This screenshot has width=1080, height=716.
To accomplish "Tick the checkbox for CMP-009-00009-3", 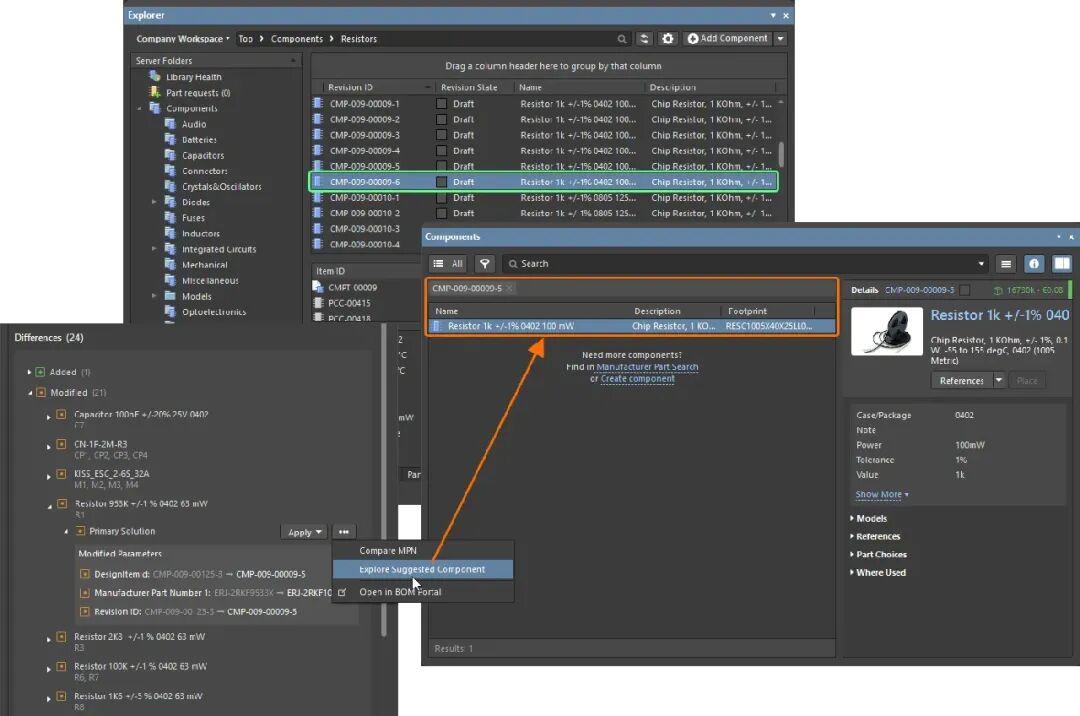I will (x=442, y=135).
